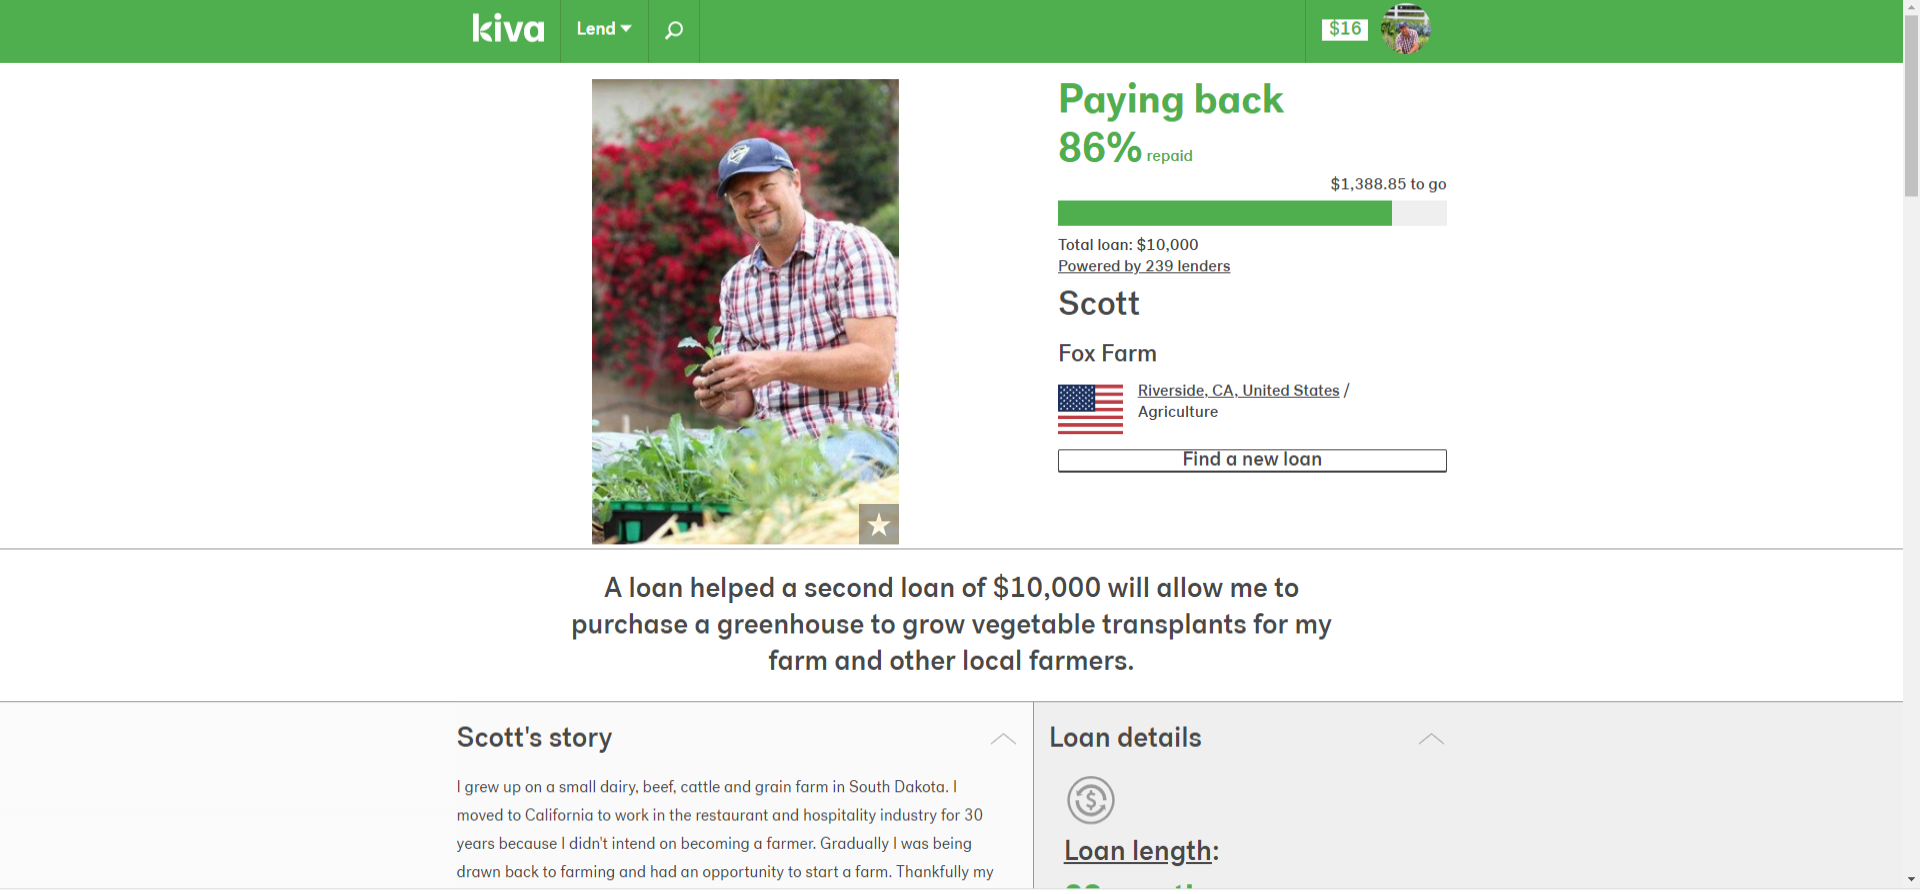1920x894 pixels.
Task: Click Scott's borrower photo
Action: click(x=745, y=312)
